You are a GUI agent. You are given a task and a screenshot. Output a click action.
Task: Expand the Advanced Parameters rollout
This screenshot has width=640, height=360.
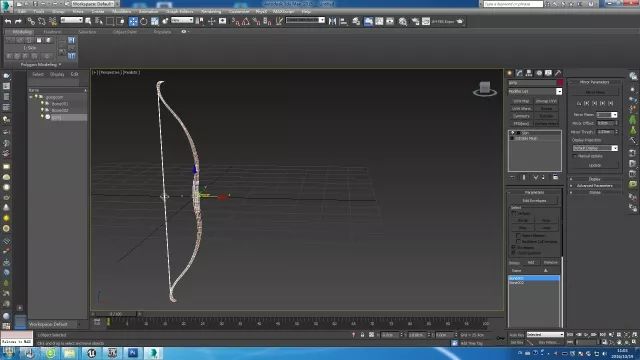point(595,185)
